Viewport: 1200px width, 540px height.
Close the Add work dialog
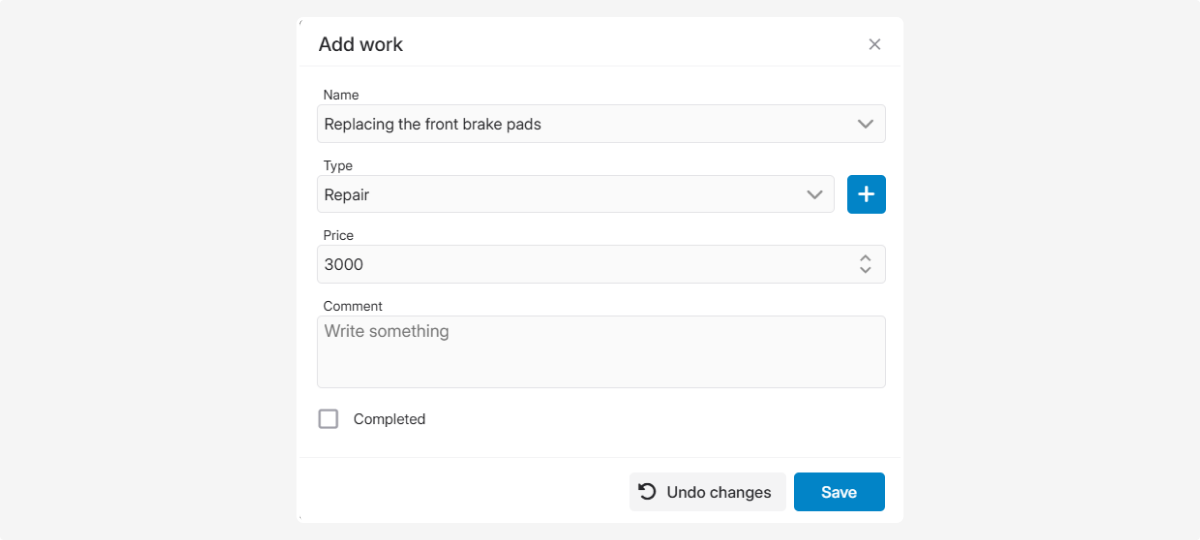point(874,44)
